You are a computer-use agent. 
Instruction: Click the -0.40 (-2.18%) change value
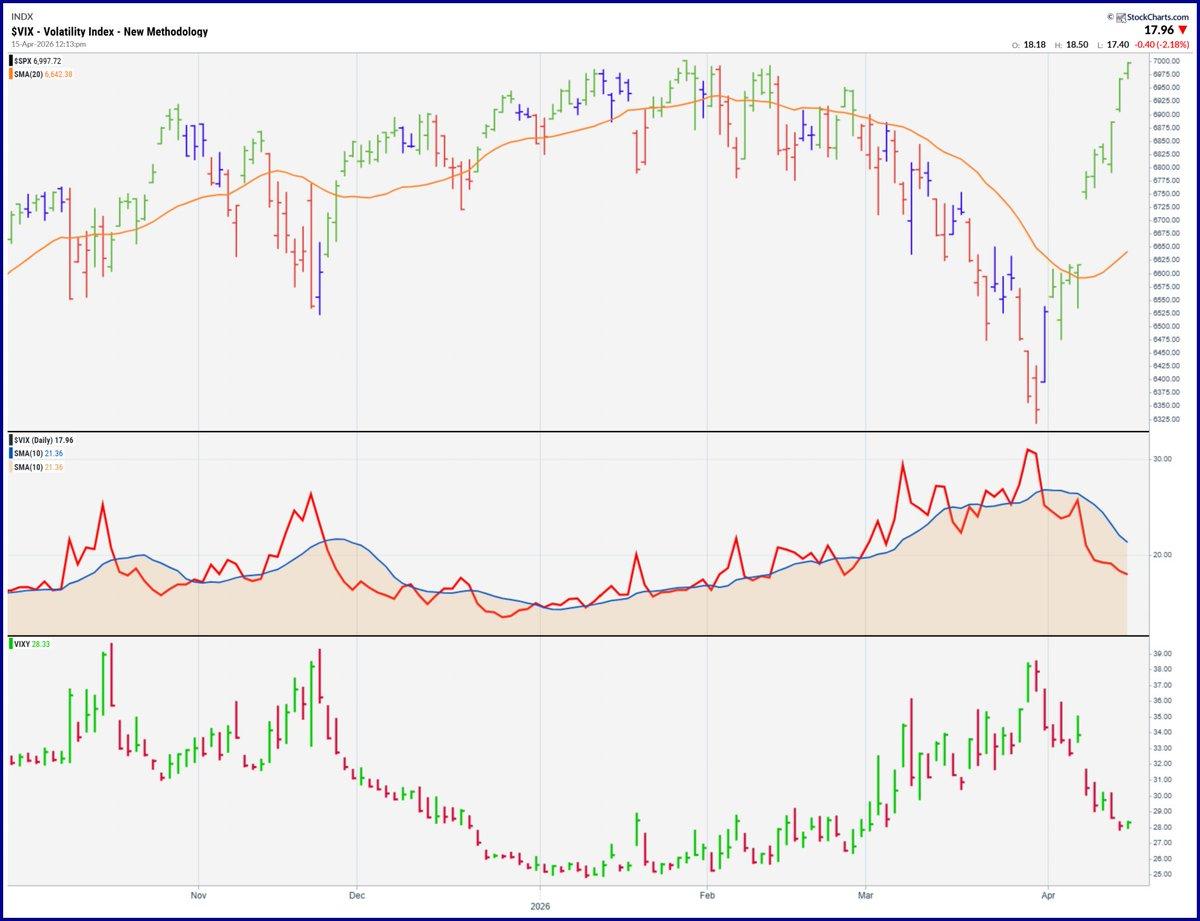(x=1160, y=45)
